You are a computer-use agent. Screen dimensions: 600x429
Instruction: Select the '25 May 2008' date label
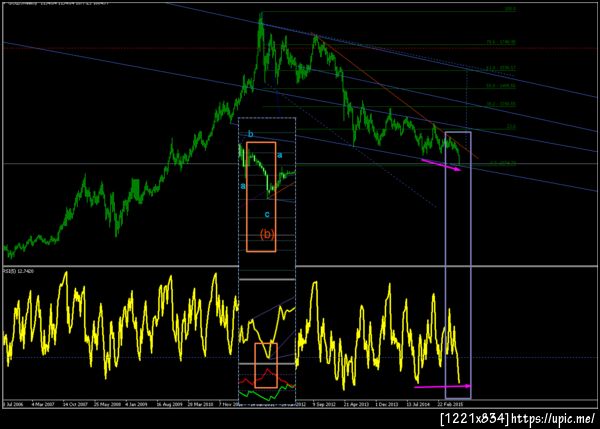coord(107,404)
